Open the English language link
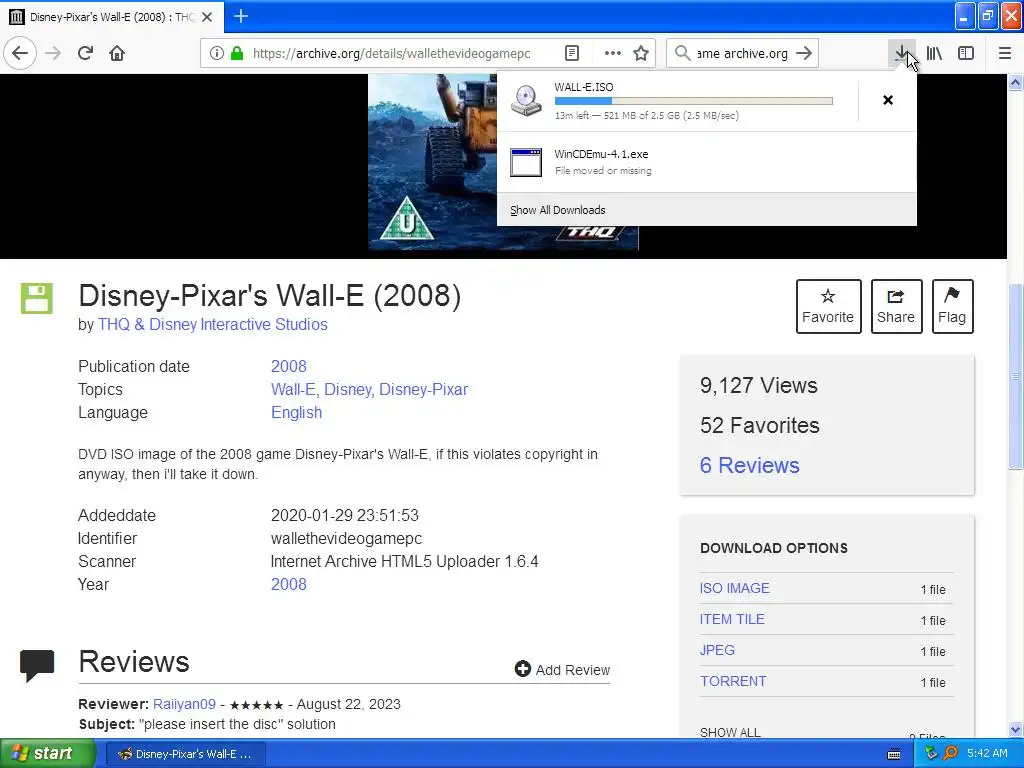The image size is (1024, 768). [x=296, y=413]
